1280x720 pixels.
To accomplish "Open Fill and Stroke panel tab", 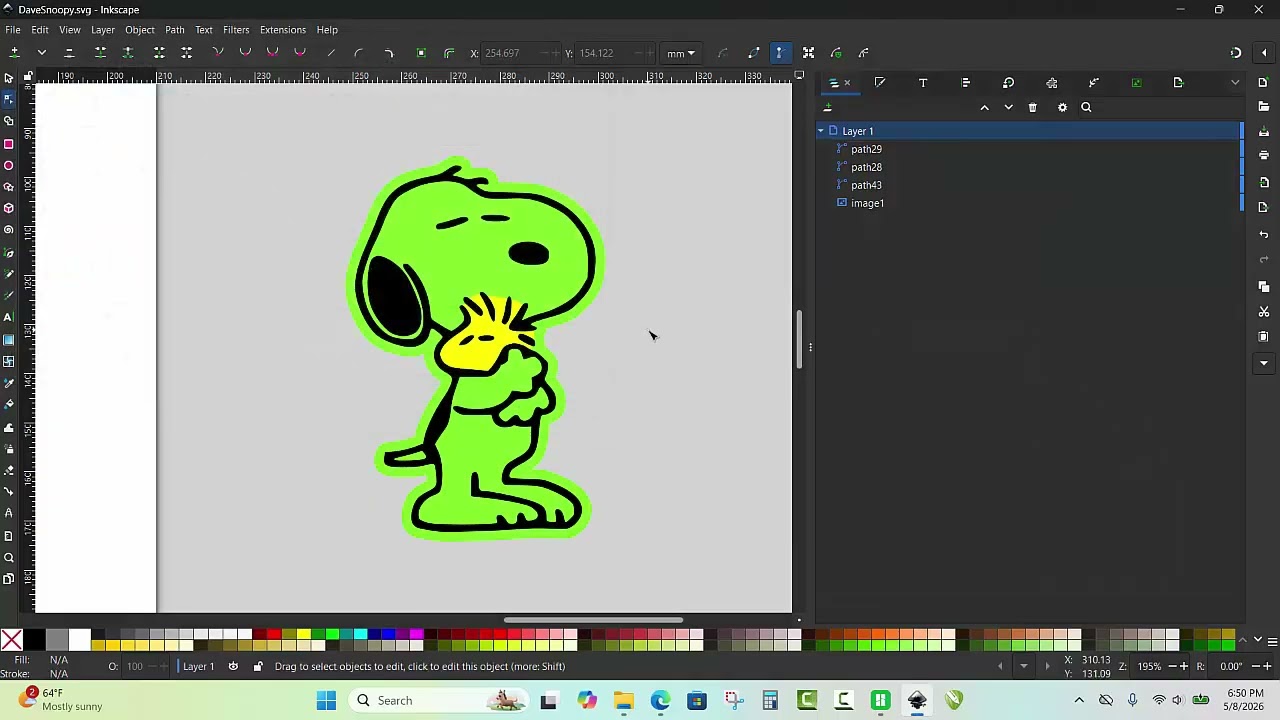I will (x=880, y=83).
